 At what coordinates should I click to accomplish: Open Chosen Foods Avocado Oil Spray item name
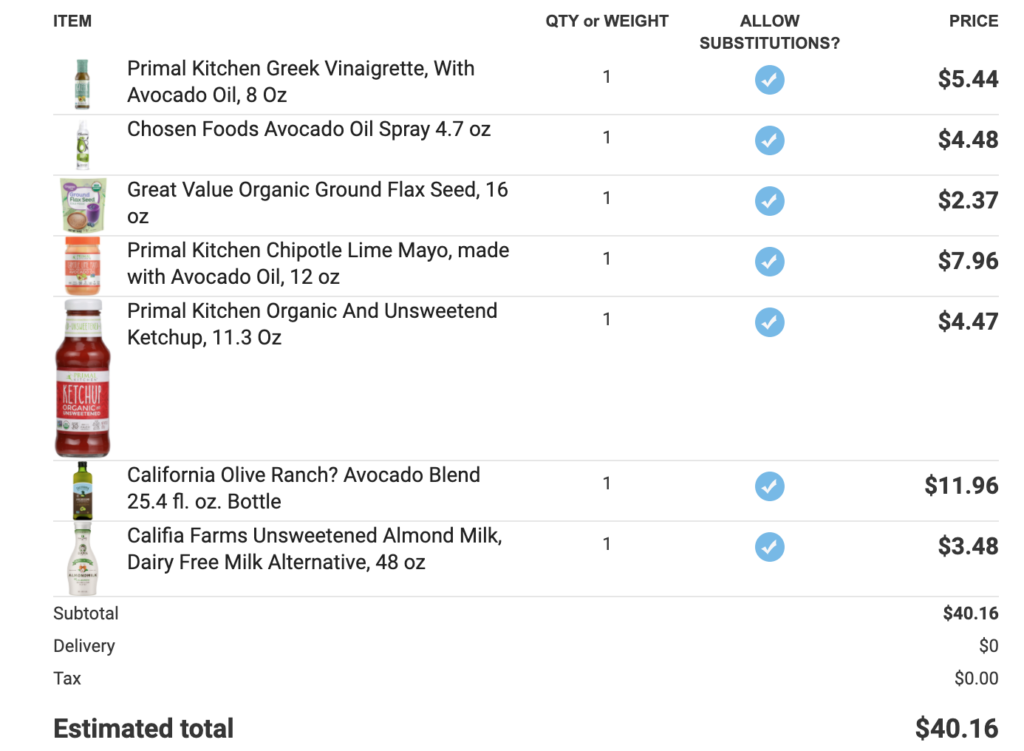point(309,129)
